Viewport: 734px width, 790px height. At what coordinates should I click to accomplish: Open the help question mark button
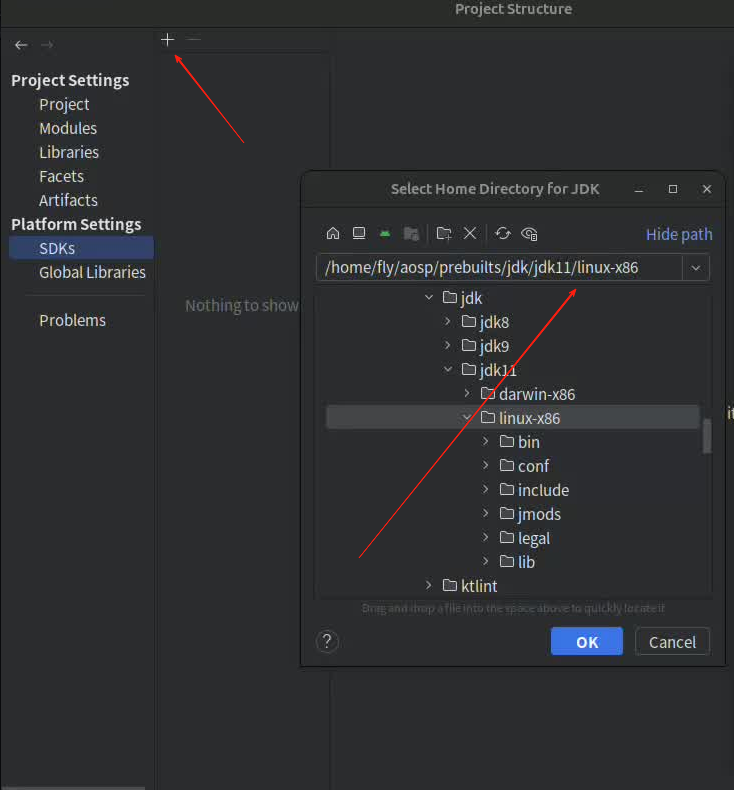328,642
